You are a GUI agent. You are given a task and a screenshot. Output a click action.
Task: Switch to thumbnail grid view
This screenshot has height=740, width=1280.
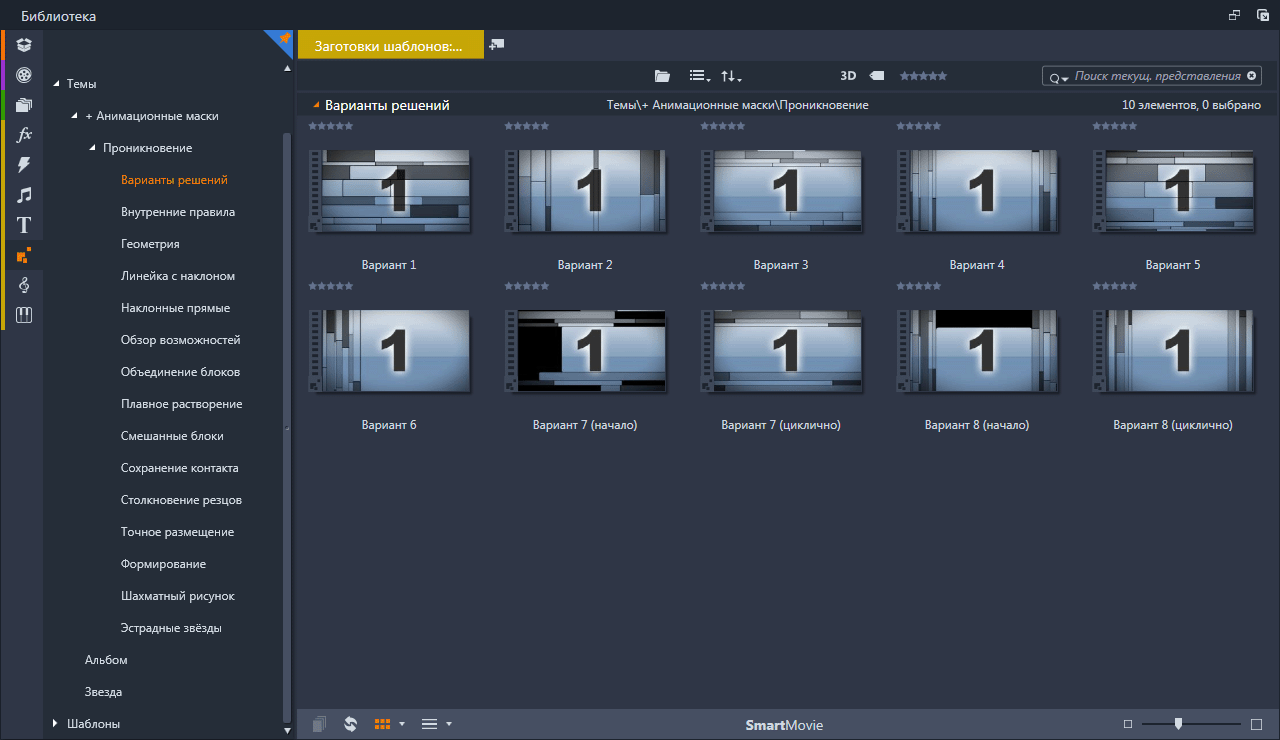pyautogui.click(x=382, y=724)
